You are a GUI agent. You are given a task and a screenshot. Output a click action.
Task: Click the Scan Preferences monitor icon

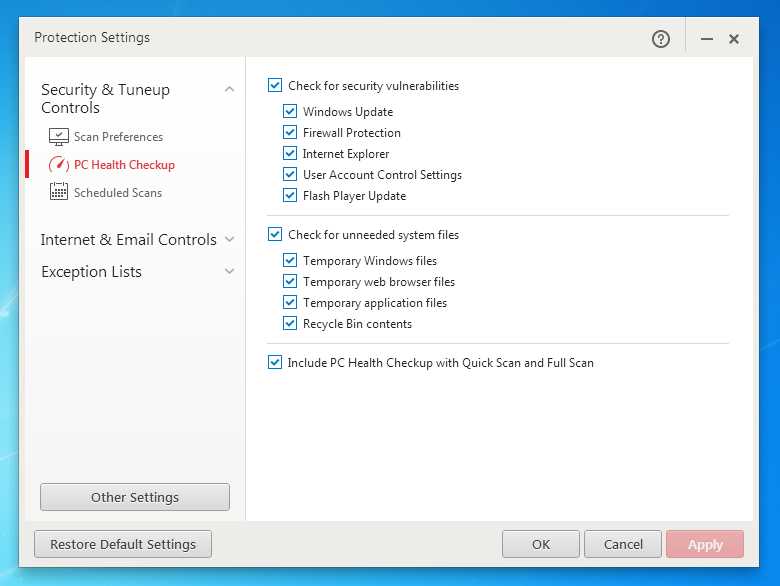58,137
